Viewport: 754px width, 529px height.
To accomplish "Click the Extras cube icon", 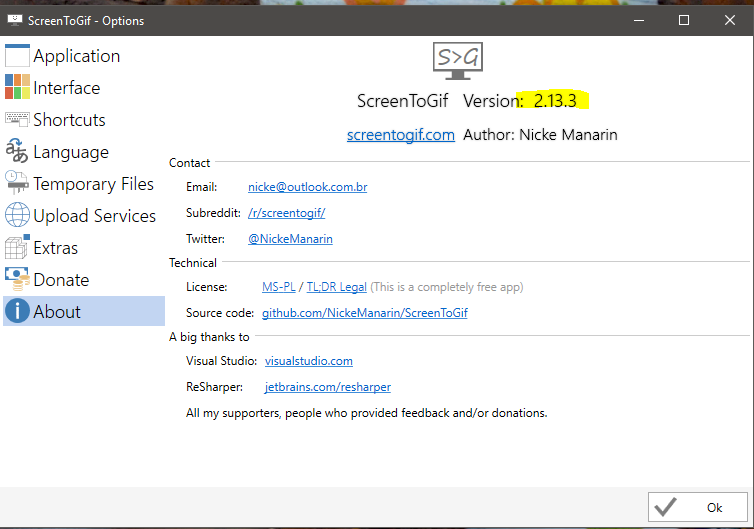I will [17, 247].
